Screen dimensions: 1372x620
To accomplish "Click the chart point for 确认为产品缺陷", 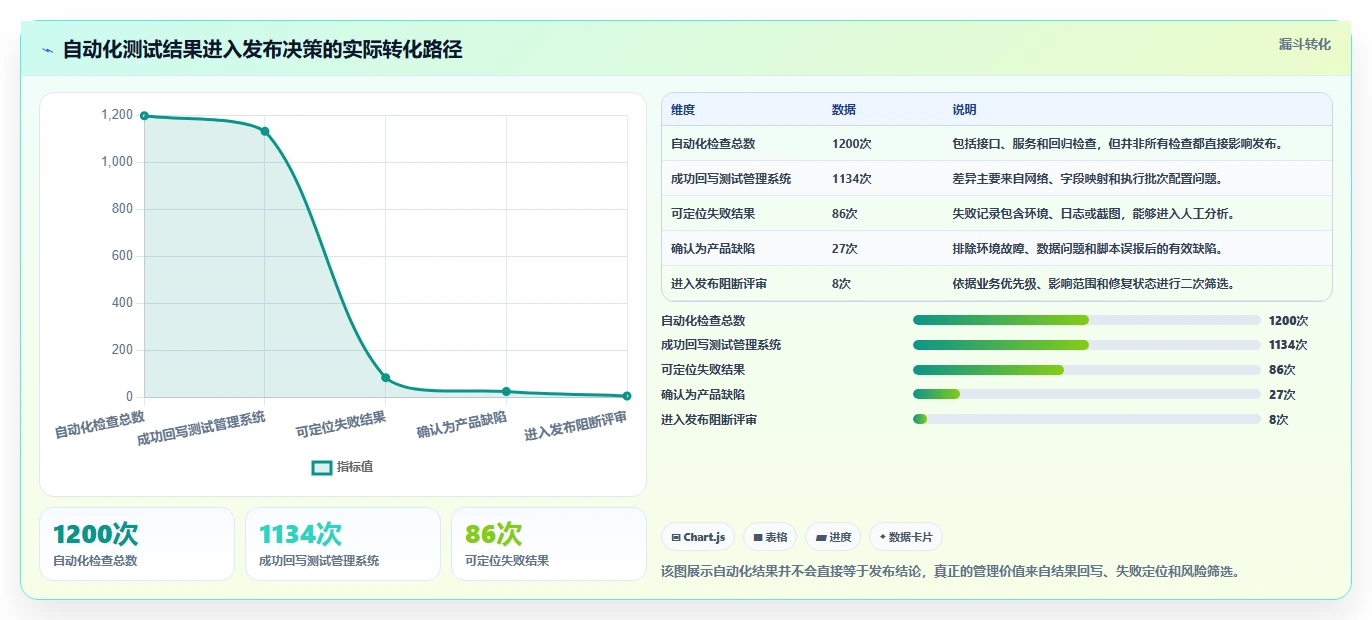I will pyautogui.click(x=506, y=391).
